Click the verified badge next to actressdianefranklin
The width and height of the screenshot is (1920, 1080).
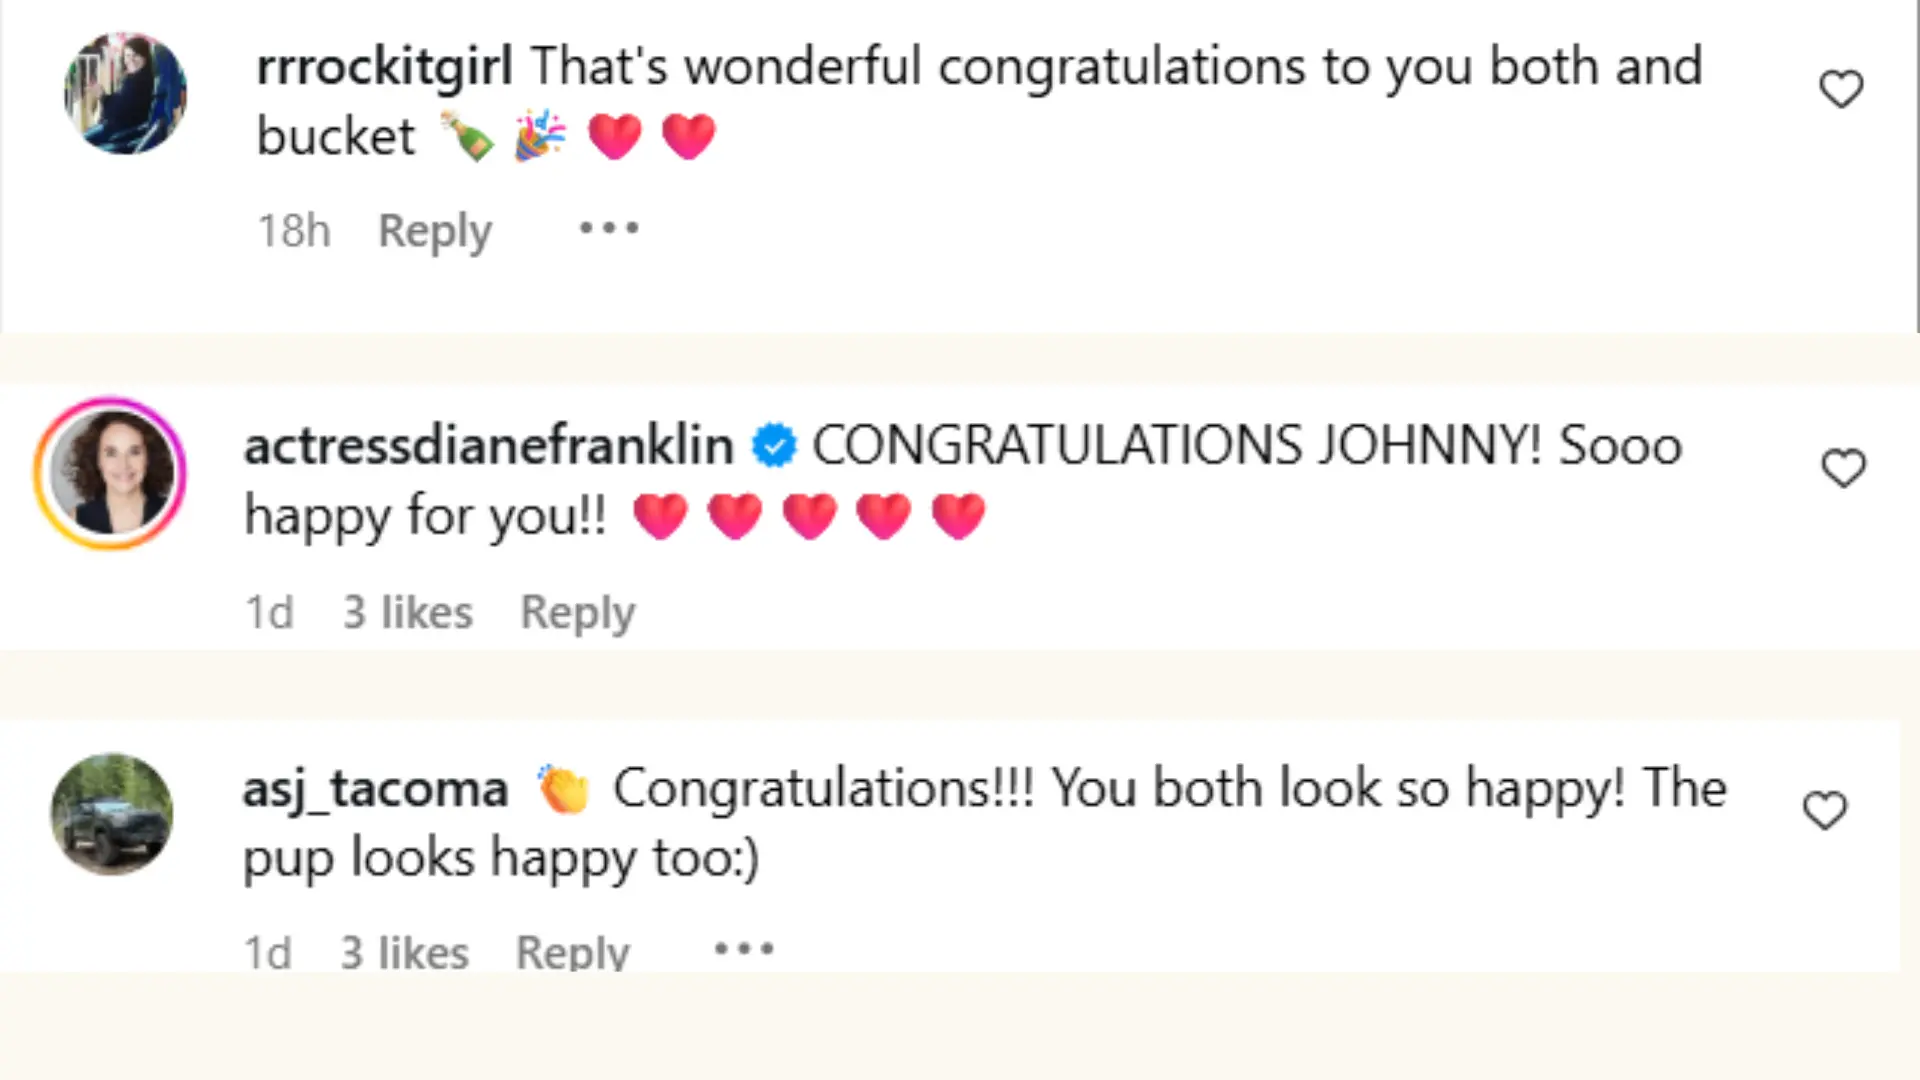(774, 445)
